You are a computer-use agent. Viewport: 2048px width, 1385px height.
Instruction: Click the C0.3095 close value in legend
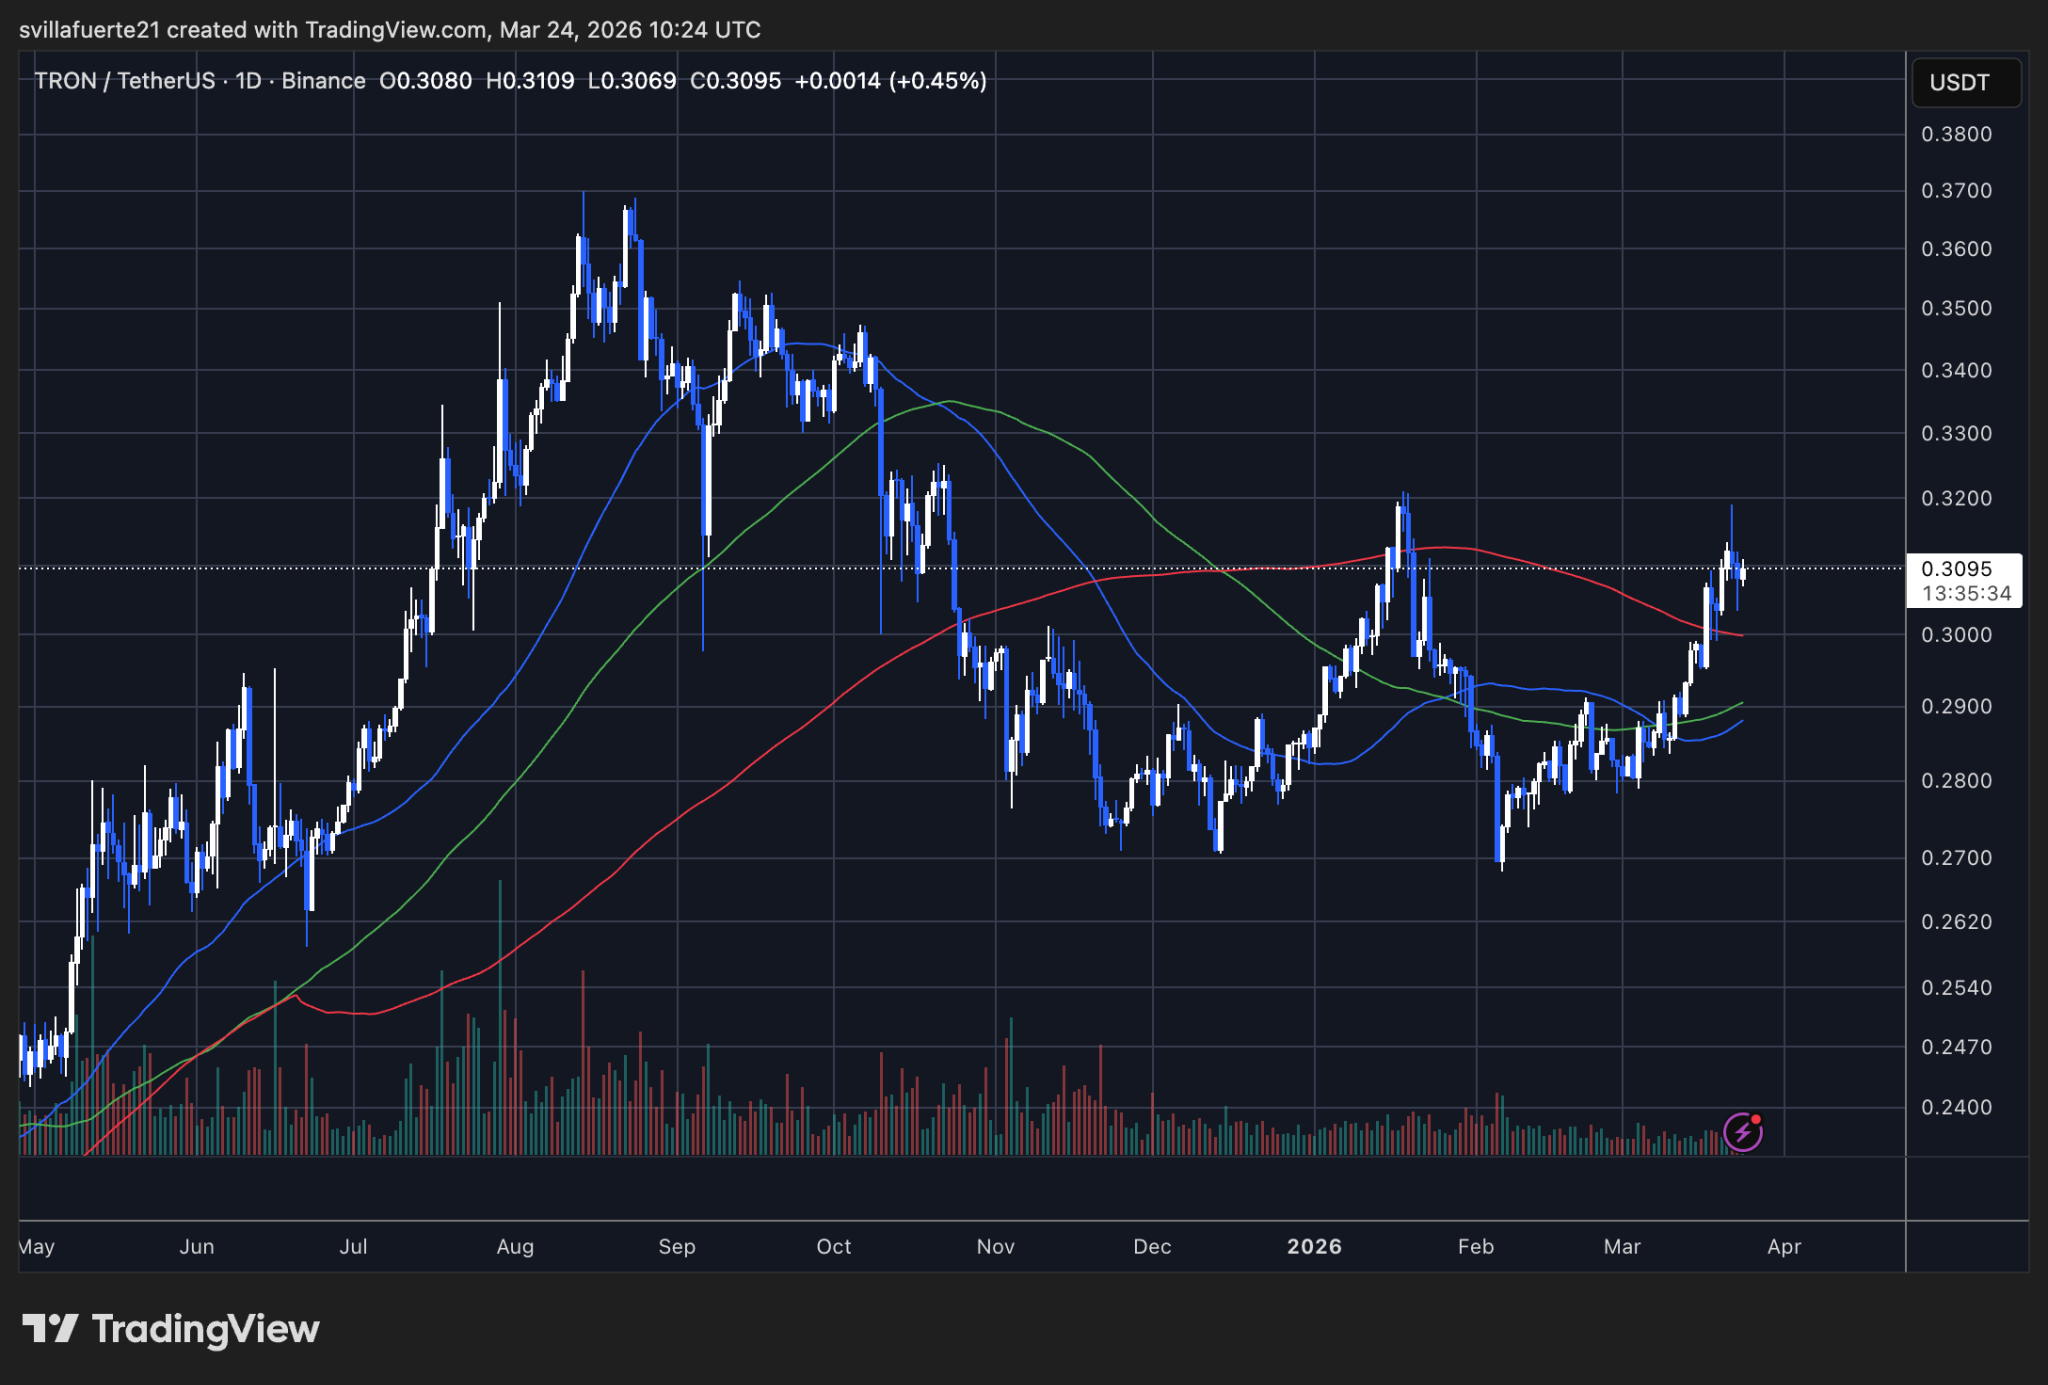pyautogui.click(x=735, y=81)
